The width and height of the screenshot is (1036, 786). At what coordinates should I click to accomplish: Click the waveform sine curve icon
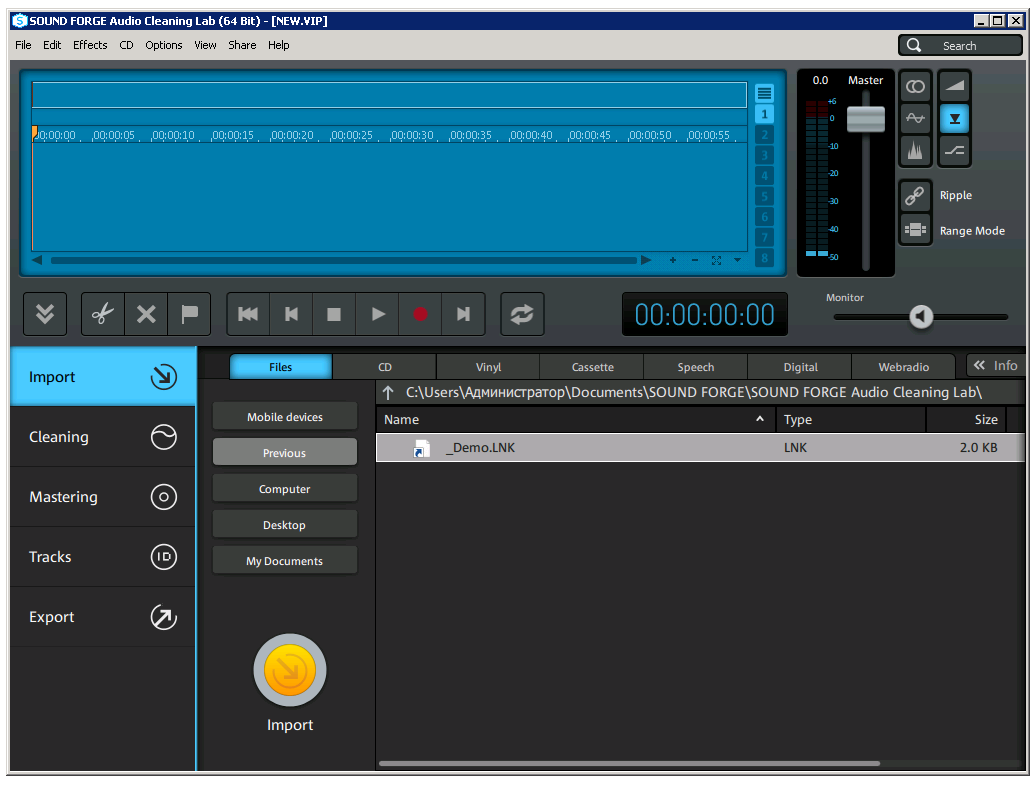pyautogui.click(x=915, y=118)
